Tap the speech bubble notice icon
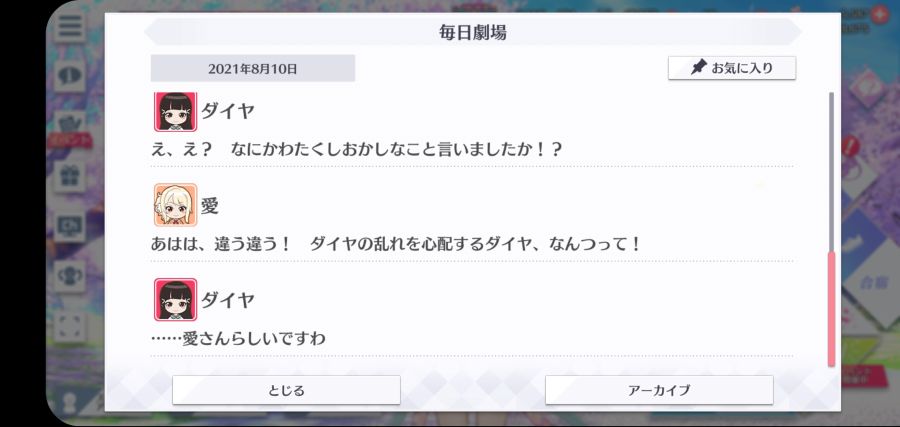Screen dimensions: 900x427 click(x=70, y=76)
